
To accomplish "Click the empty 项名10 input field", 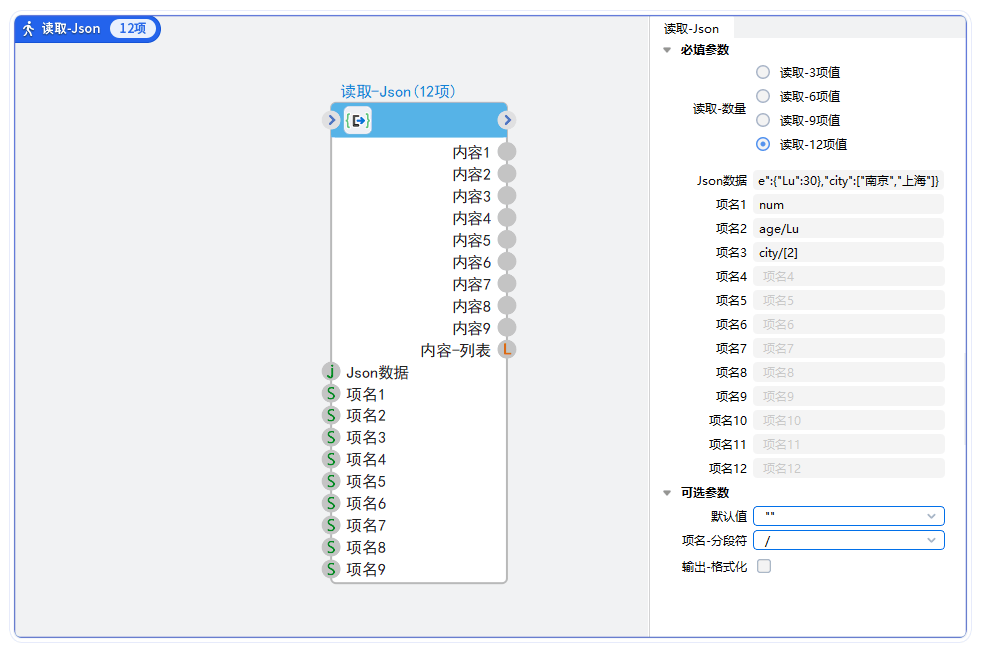I will [x=849, y=420].
